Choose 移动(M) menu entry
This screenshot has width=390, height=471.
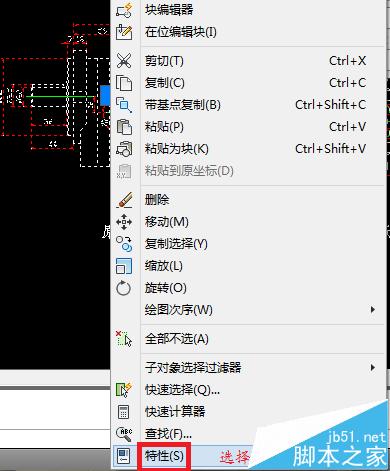tap(166, 222)
